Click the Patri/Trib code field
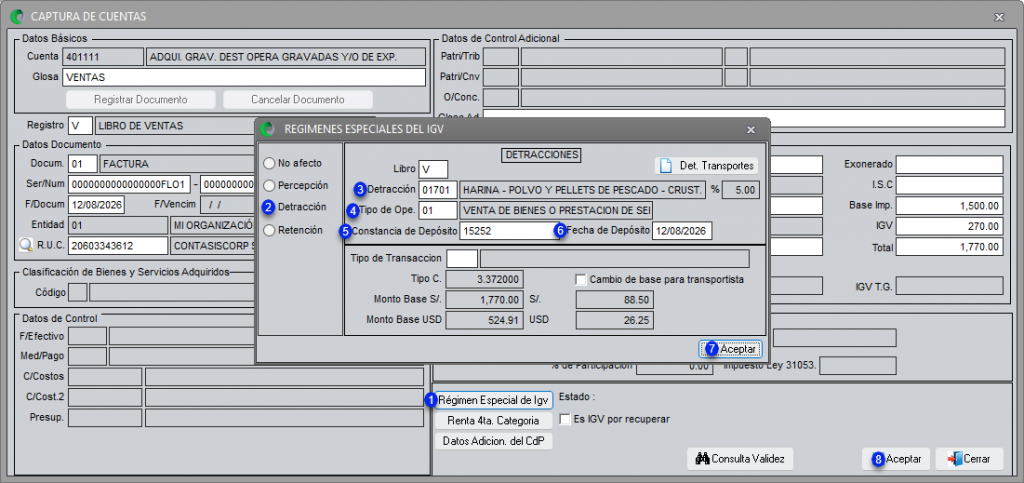The width and height of the screenshot is (1024, 483). click(501, 57)
